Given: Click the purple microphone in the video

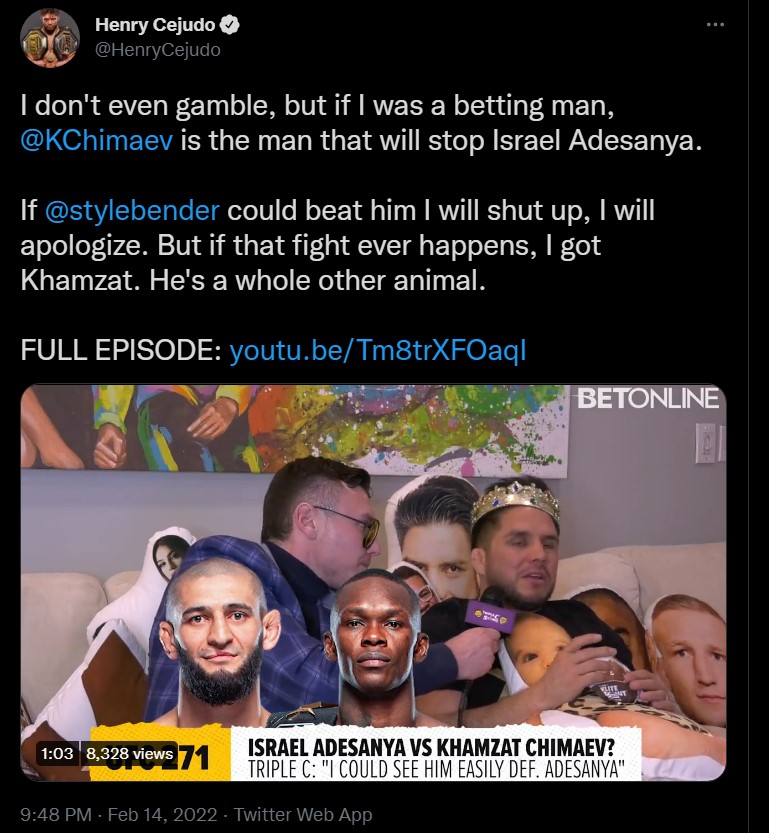Looking at the screenshot, I should [489, 614].
